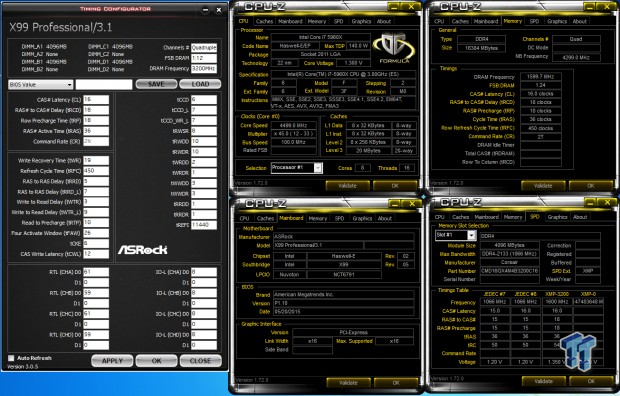Close the Timing Configurator window
The width and height of the screenshot is (620, 396).
point(219,10)
